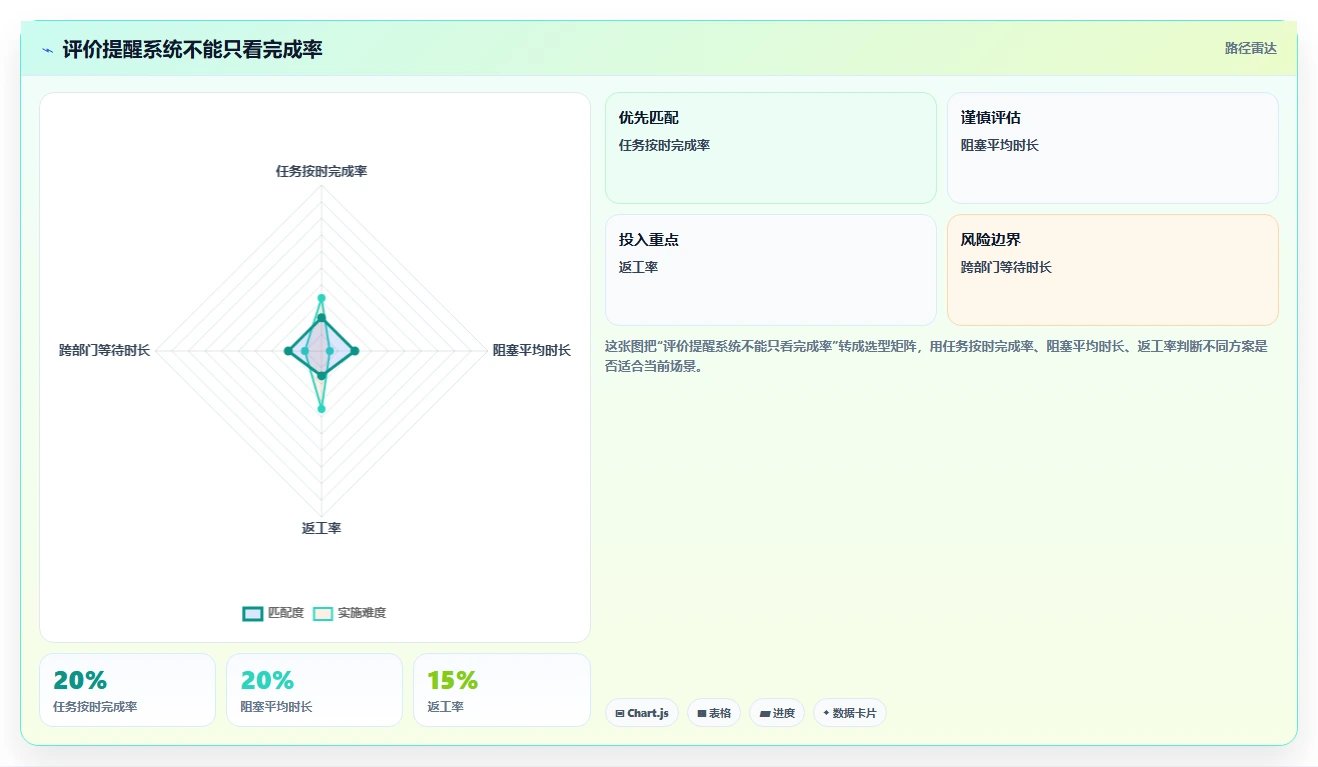Select the 20% 任务按时完成率 stat card

pyautogui.click(x=127, y=690)
